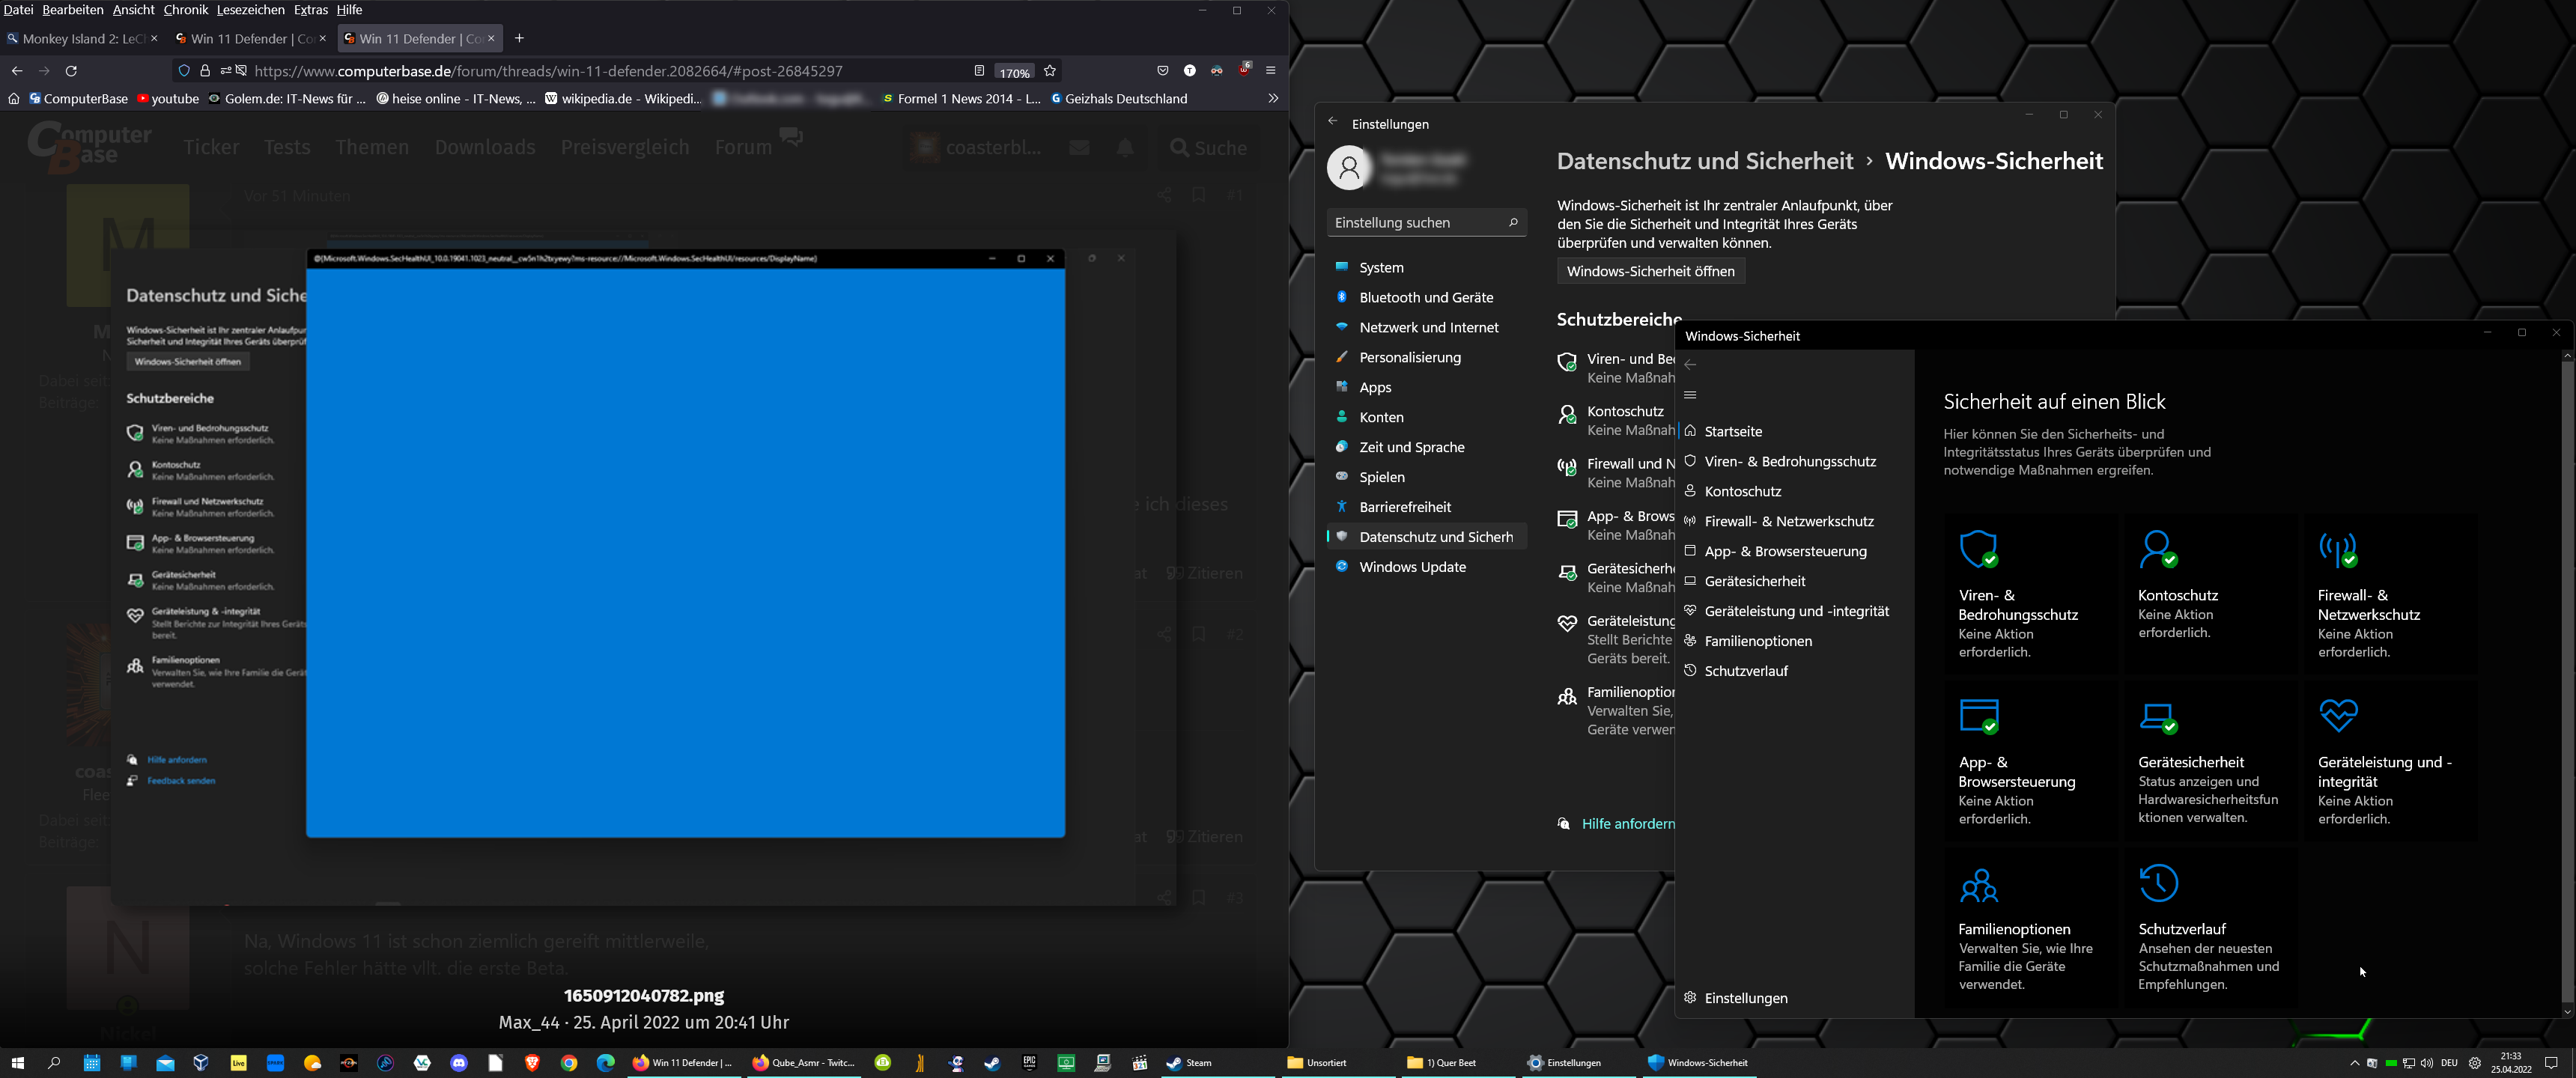Screen dimensions: 2576x1078
Task: Open the Chronik menu in Firefox
Action: (185, 10)
